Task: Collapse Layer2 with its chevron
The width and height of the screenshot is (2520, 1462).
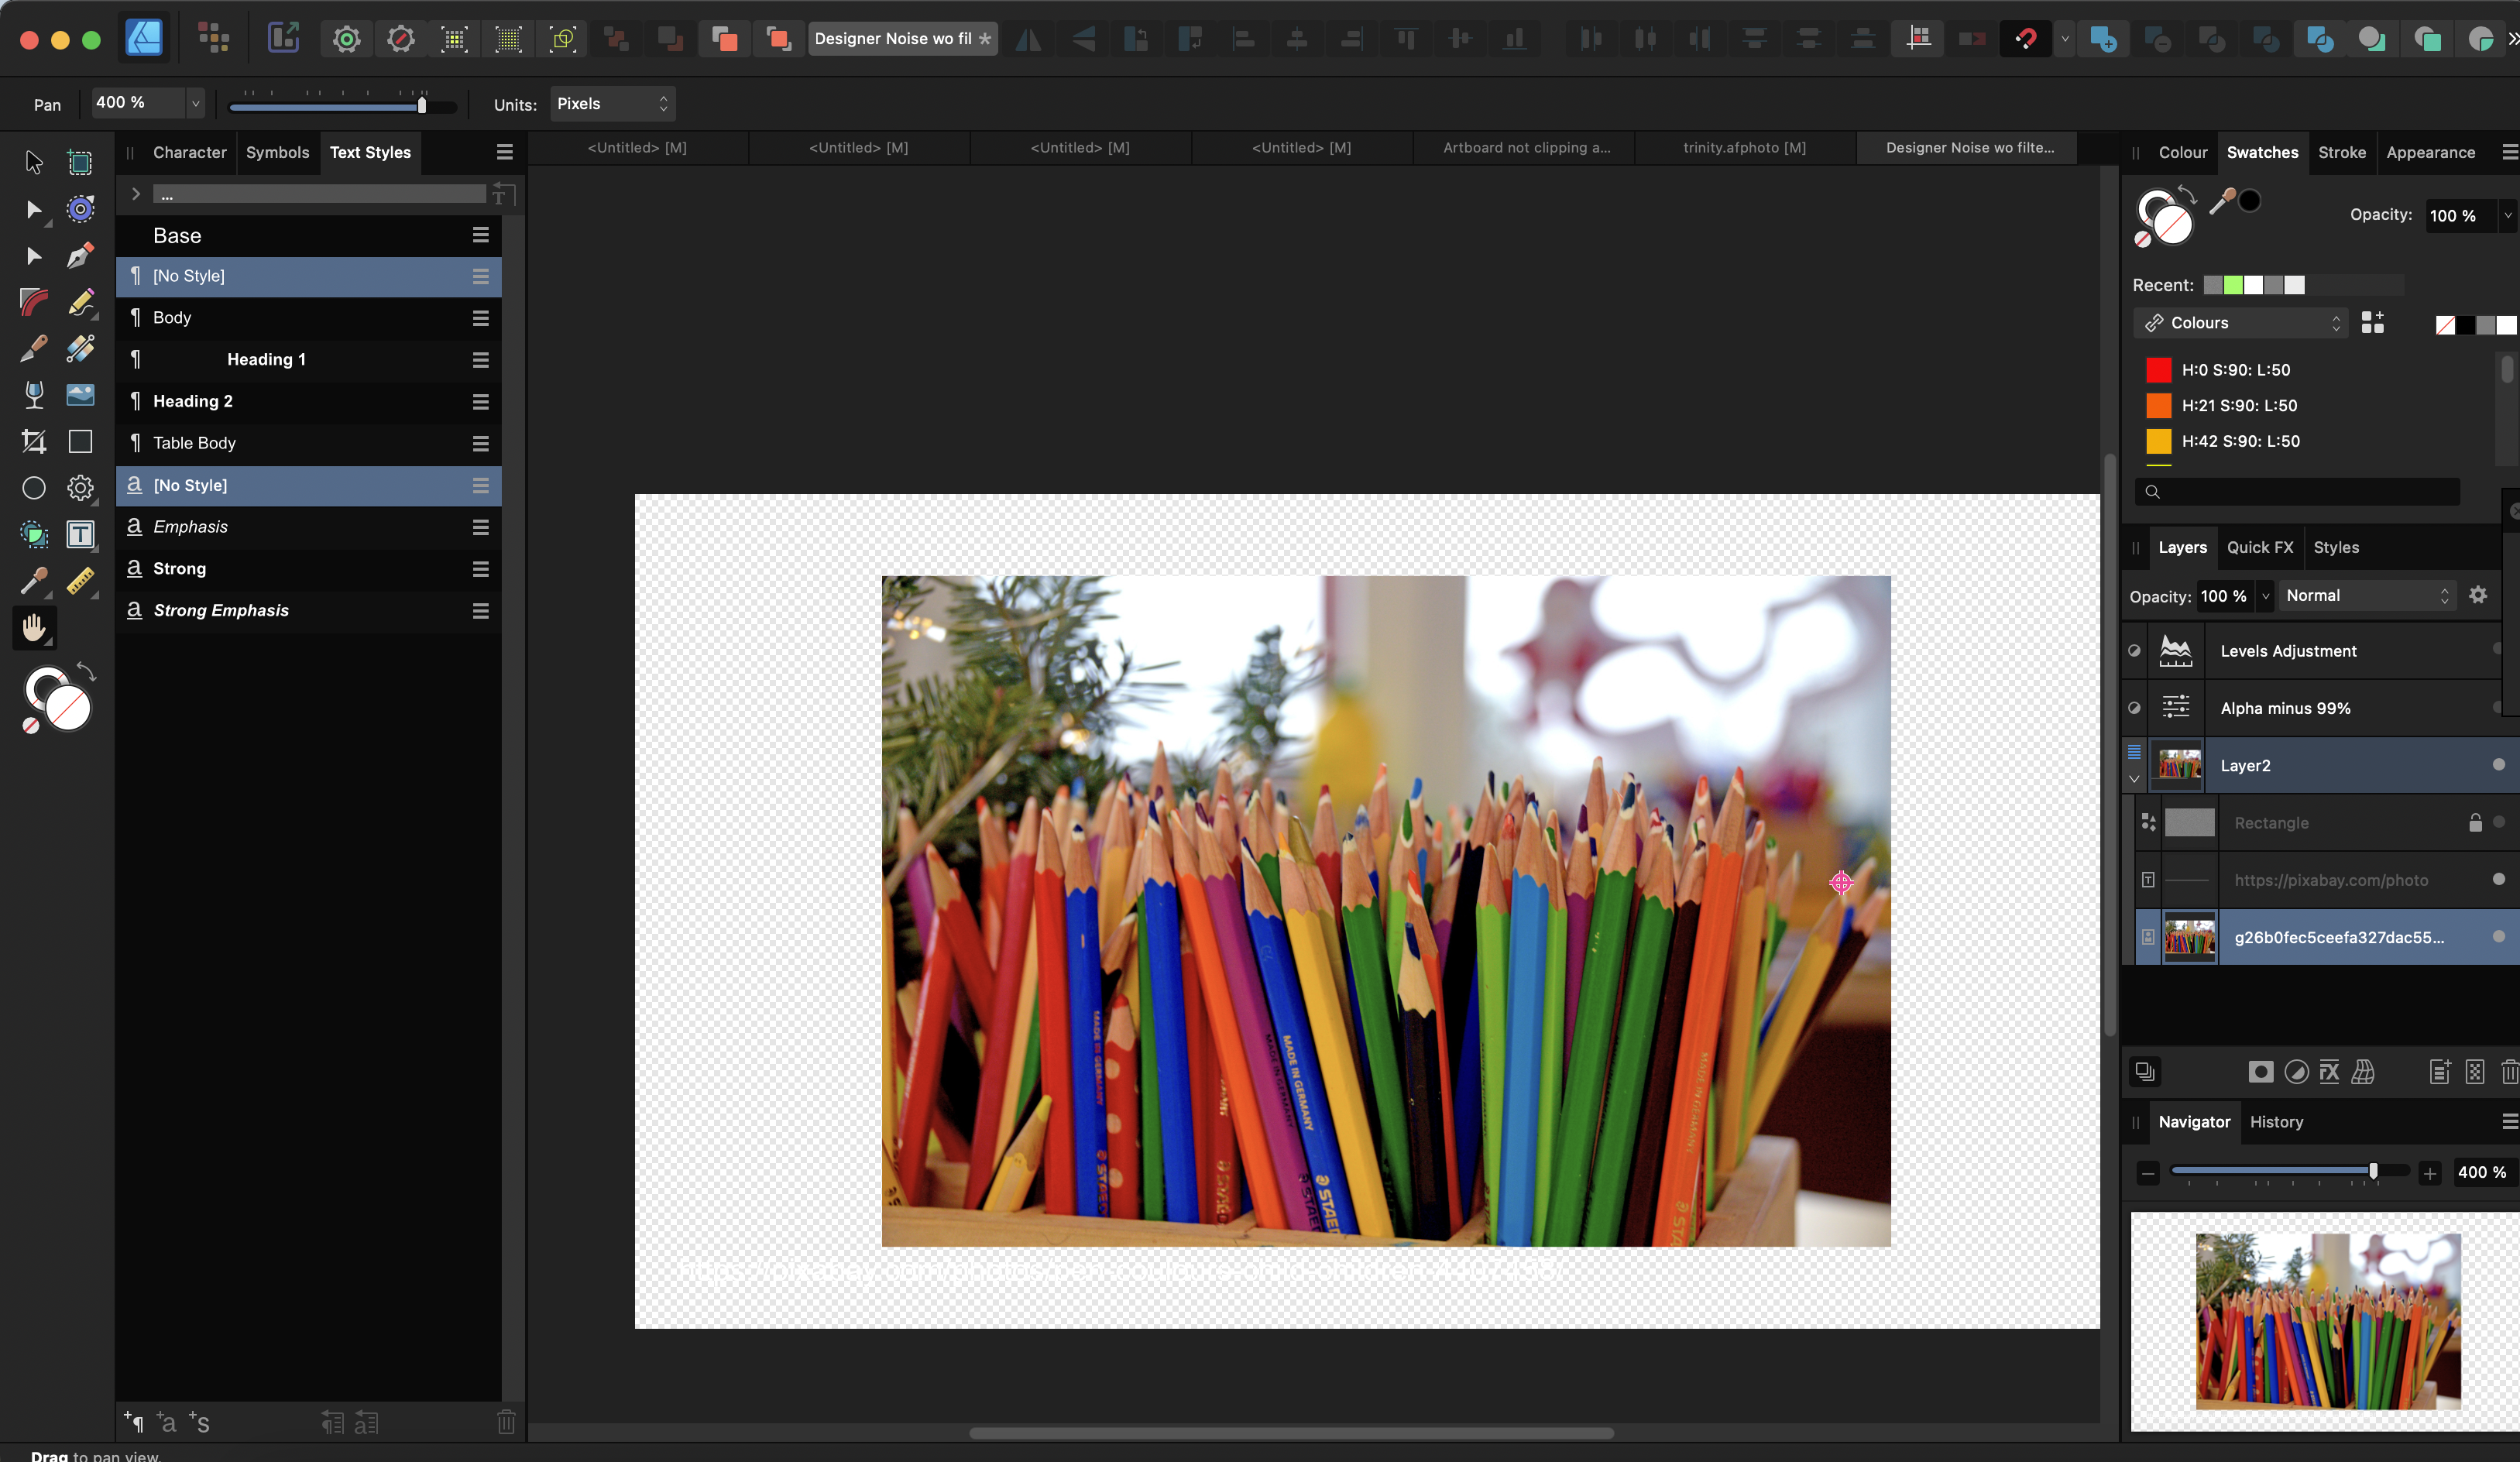Action: pyautogui.click(x=2134, y=778)
